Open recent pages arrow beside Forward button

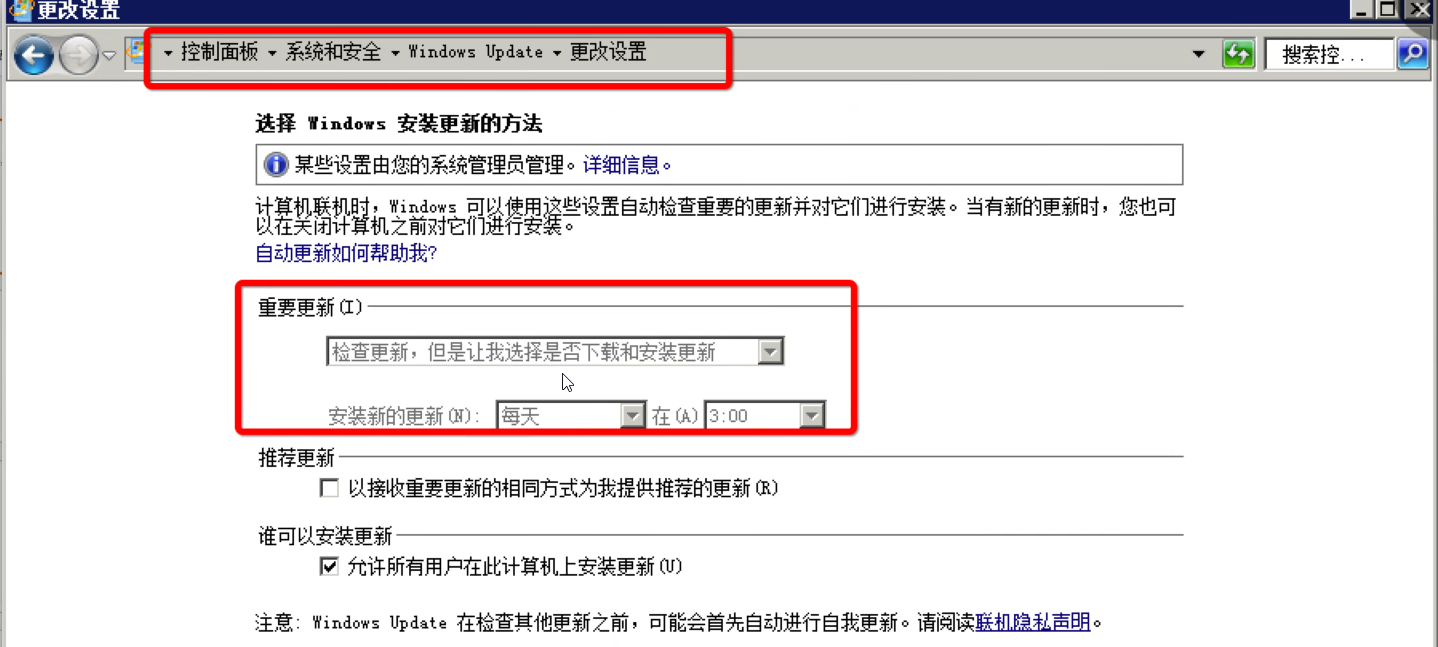[109, 56]
